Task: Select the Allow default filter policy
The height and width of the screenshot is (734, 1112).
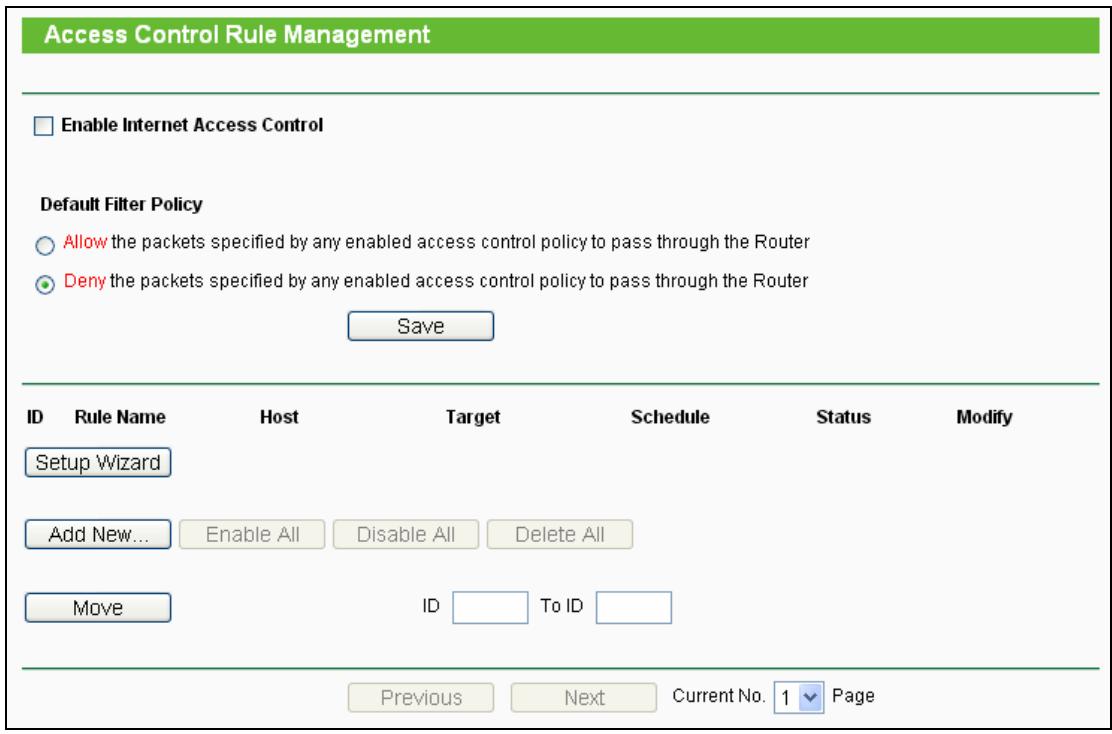Action: coord(45,245)
